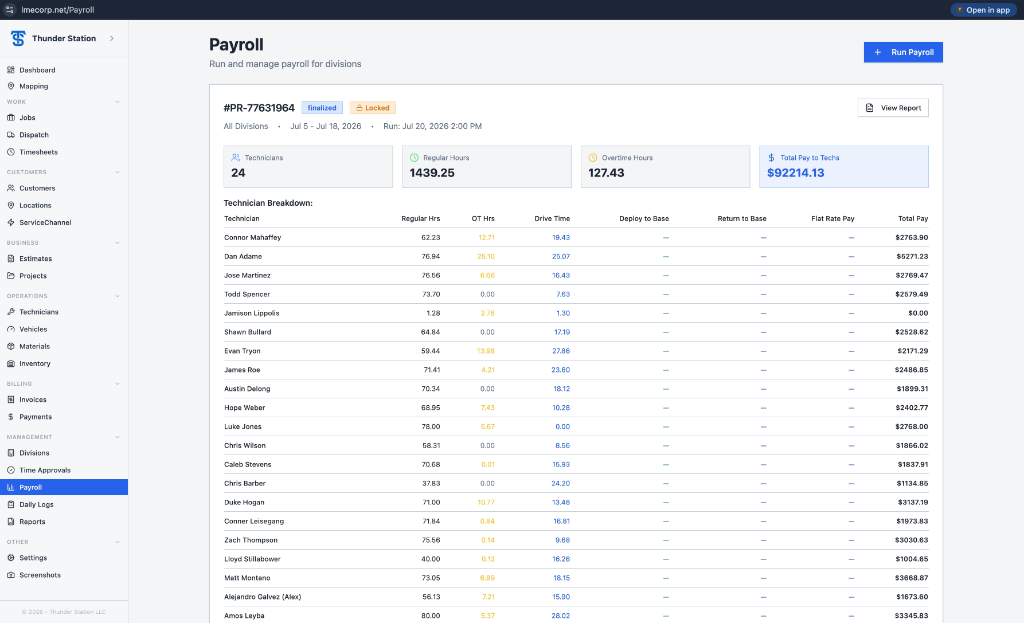Go to Technicians page label
The height and width of the screenshot is (623, 1024).
click(39, 312)
